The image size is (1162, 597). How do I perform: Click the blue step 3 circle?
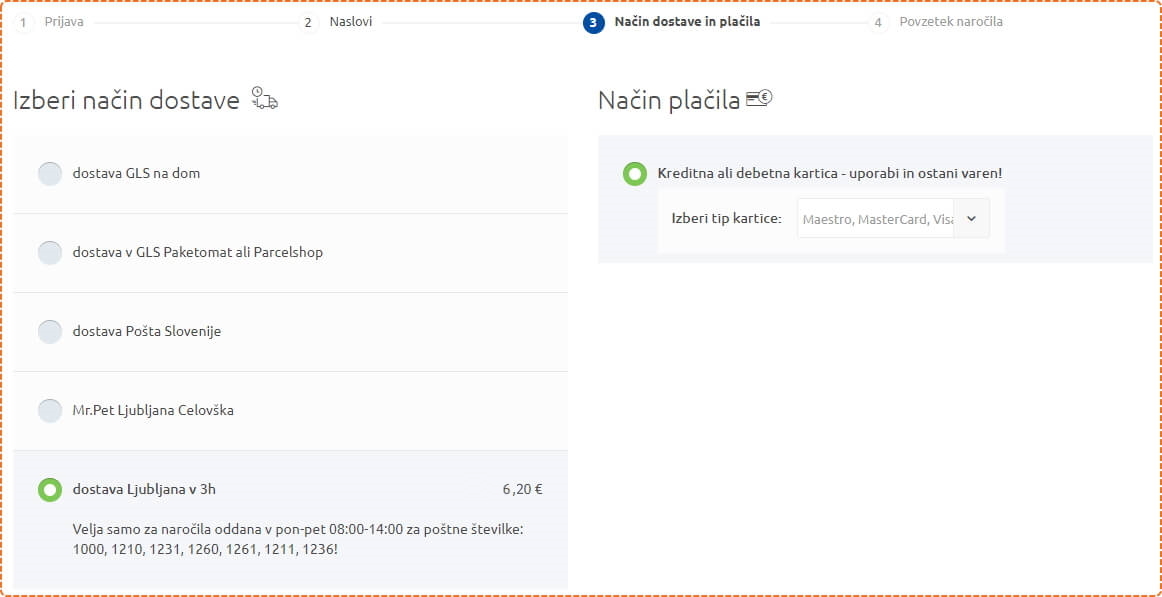point(594,23)
